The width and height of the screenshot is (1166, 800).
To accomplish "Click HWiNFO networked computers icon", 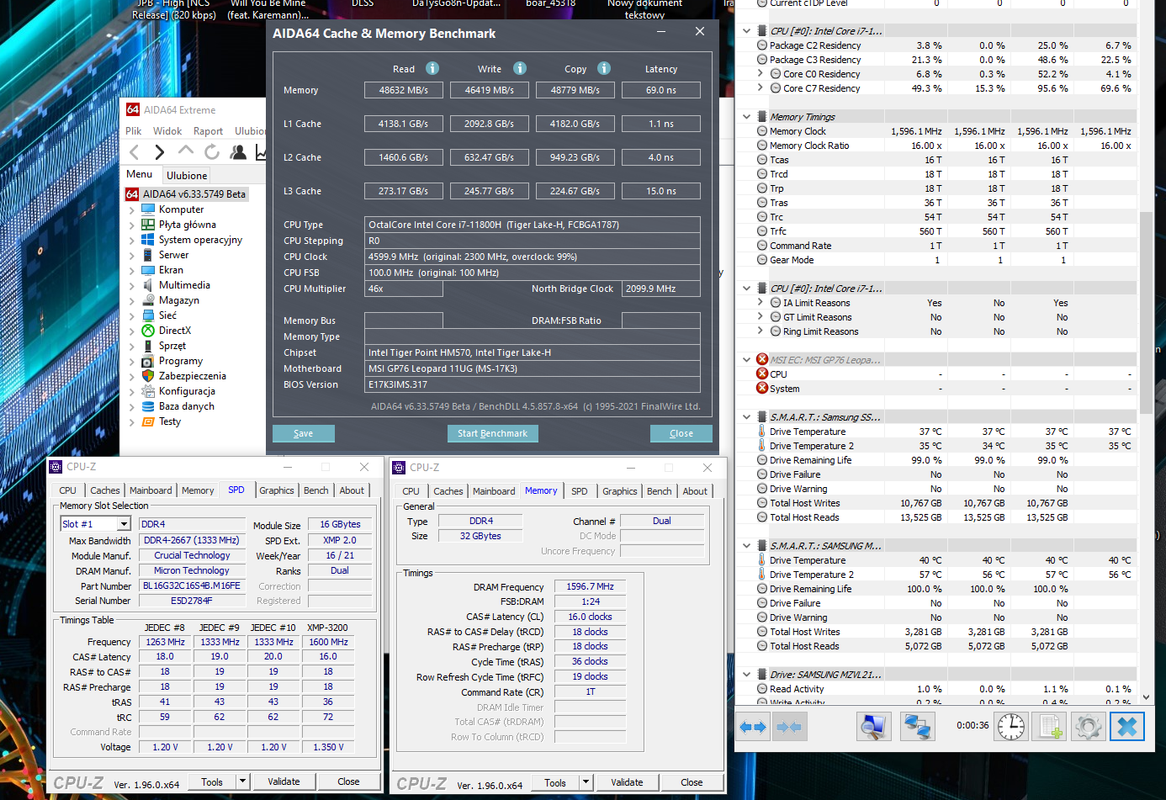I will 917,726.
